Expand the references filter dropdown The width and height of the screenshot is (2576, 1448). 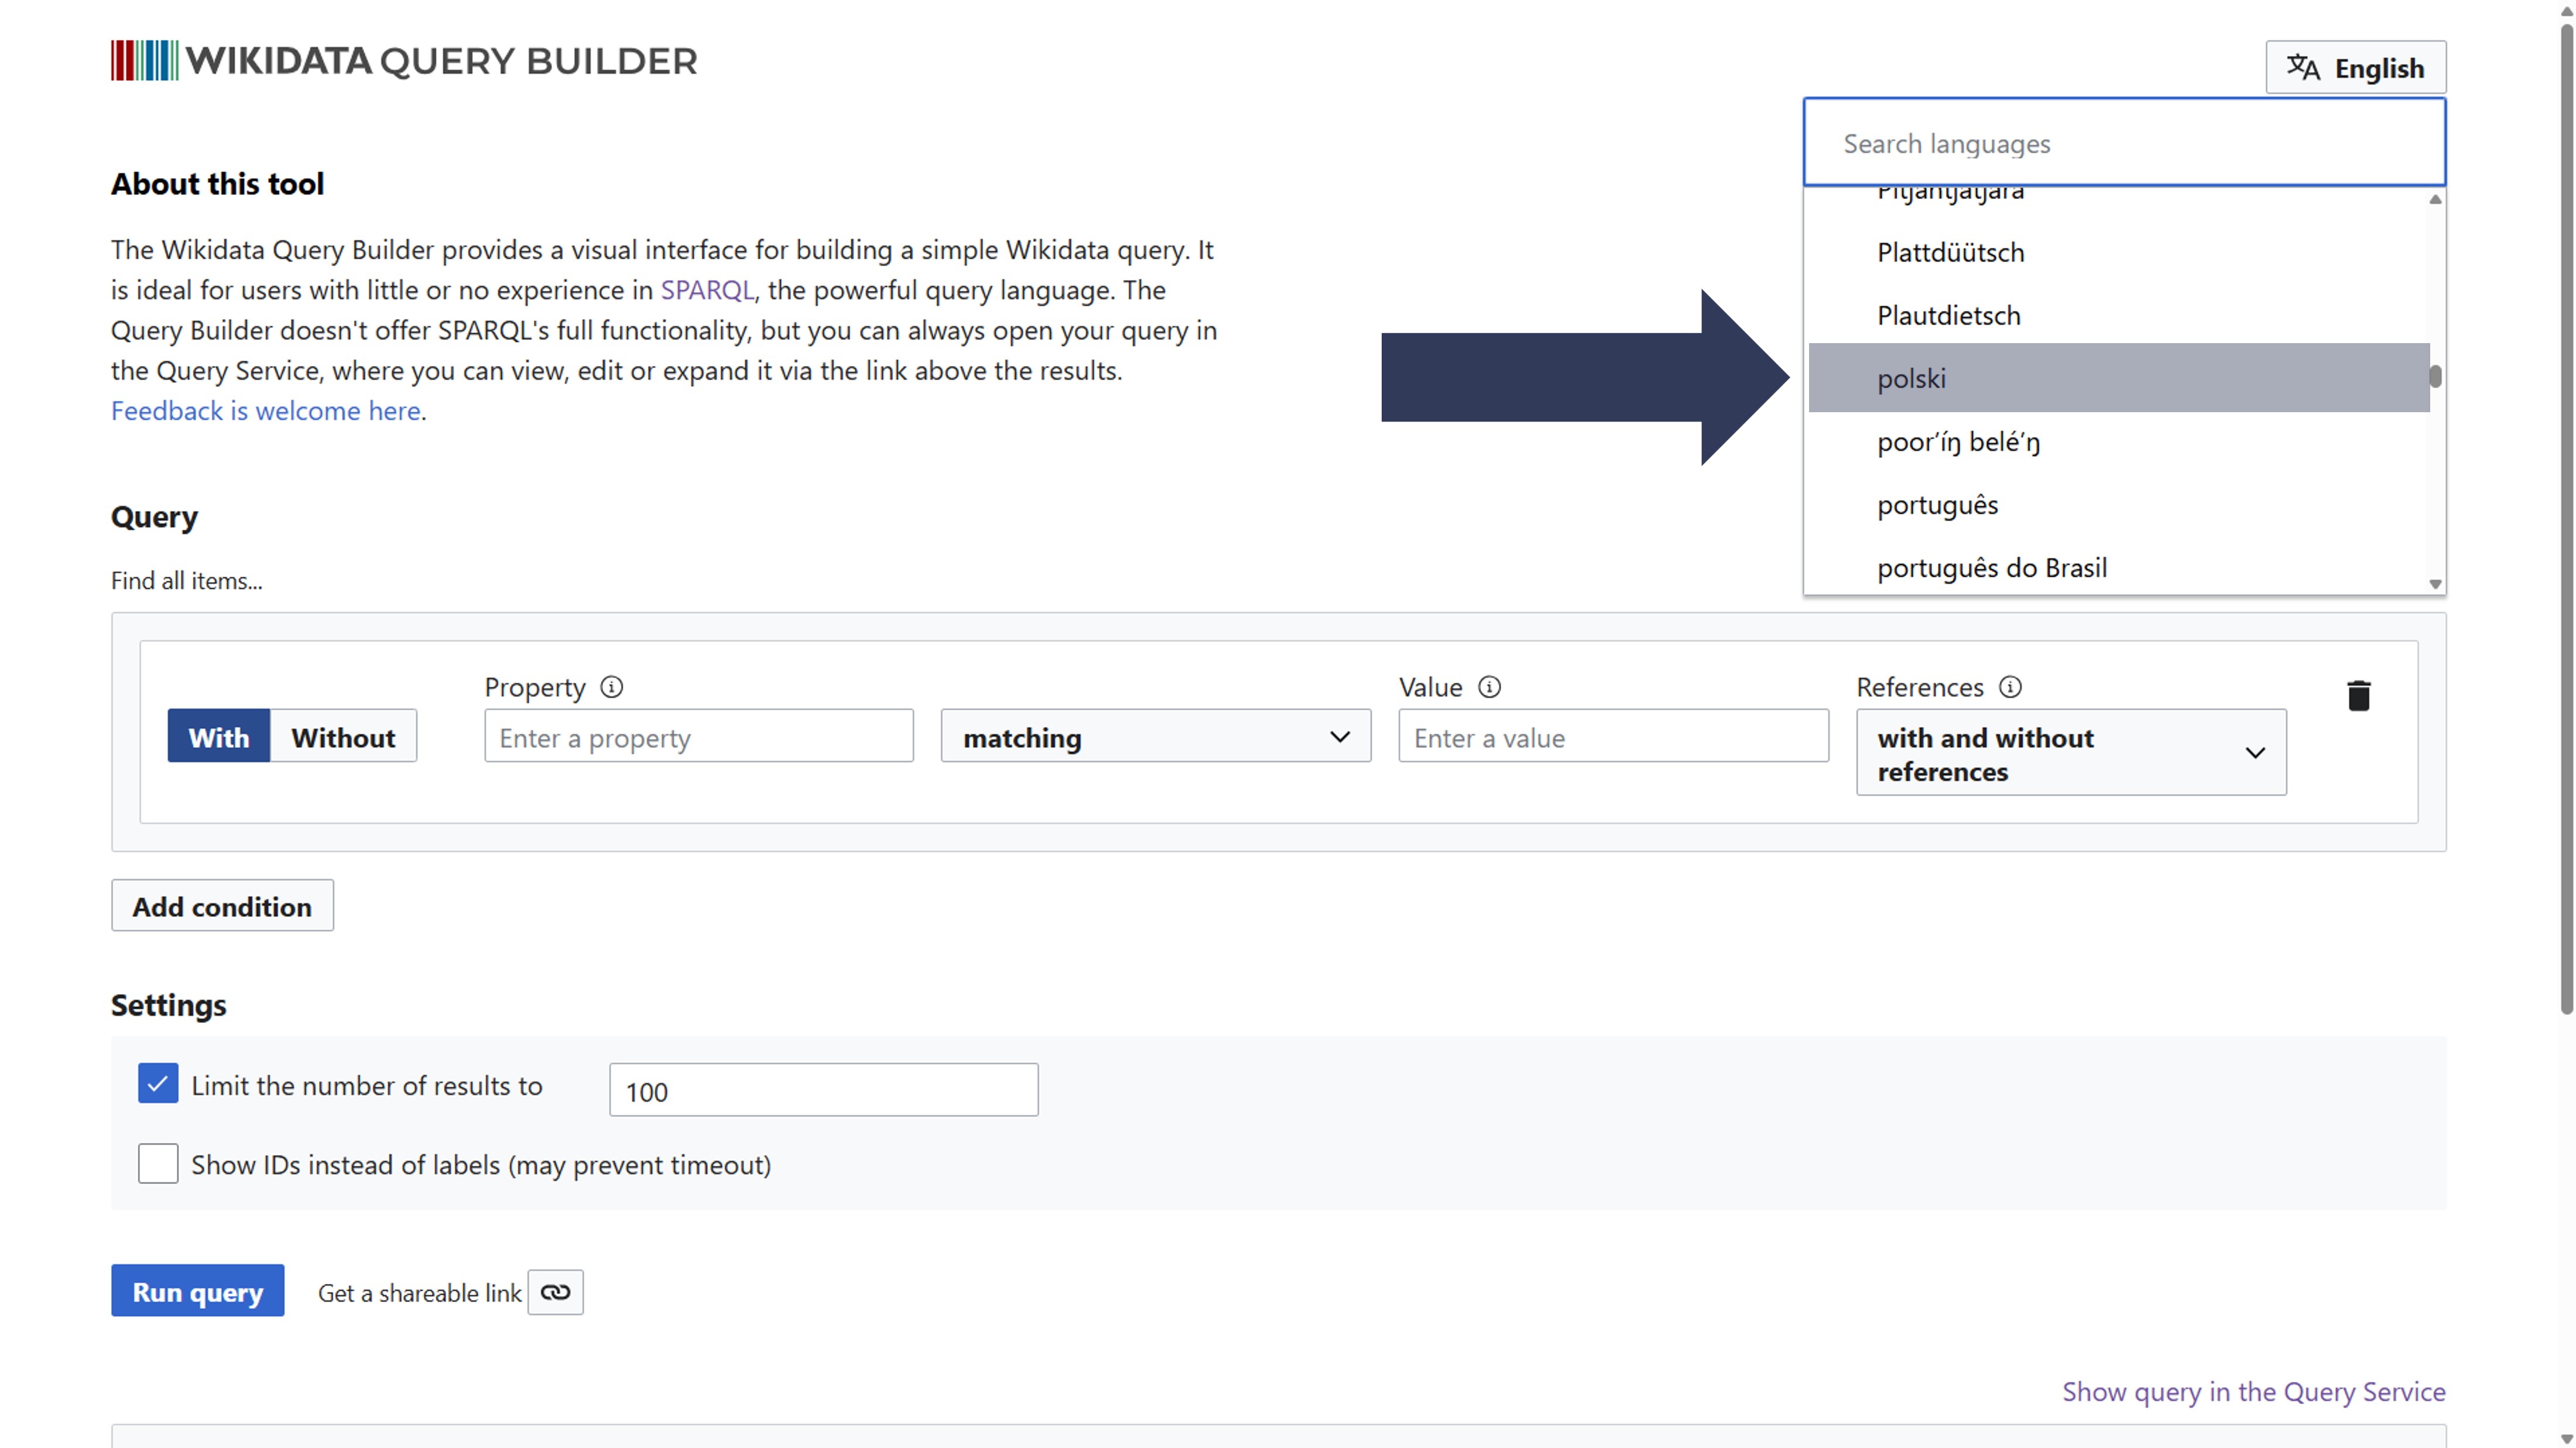2070,753
